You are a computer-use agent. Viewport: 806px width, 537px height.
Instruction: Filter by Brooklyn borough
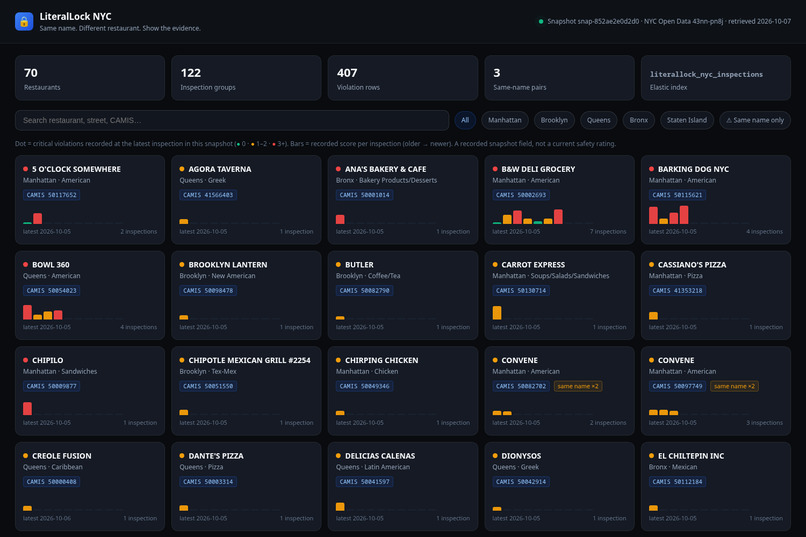pos(554,120)
